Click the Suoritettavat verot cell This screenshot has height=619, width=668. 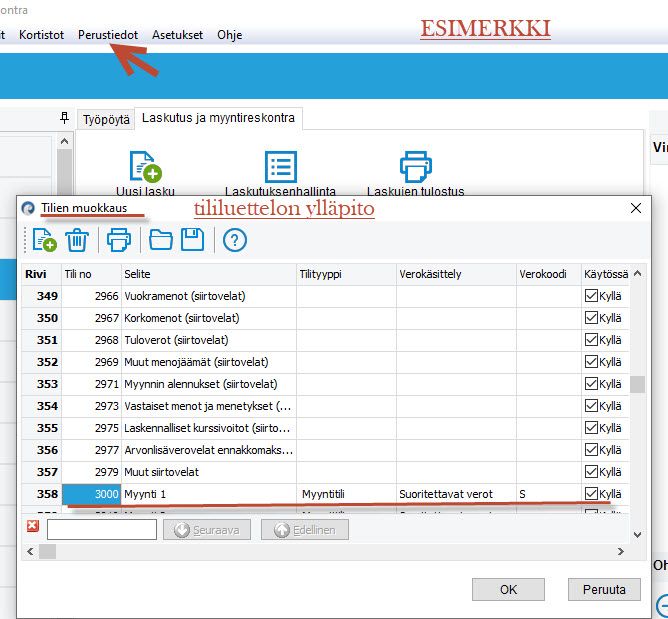[456, 494]
